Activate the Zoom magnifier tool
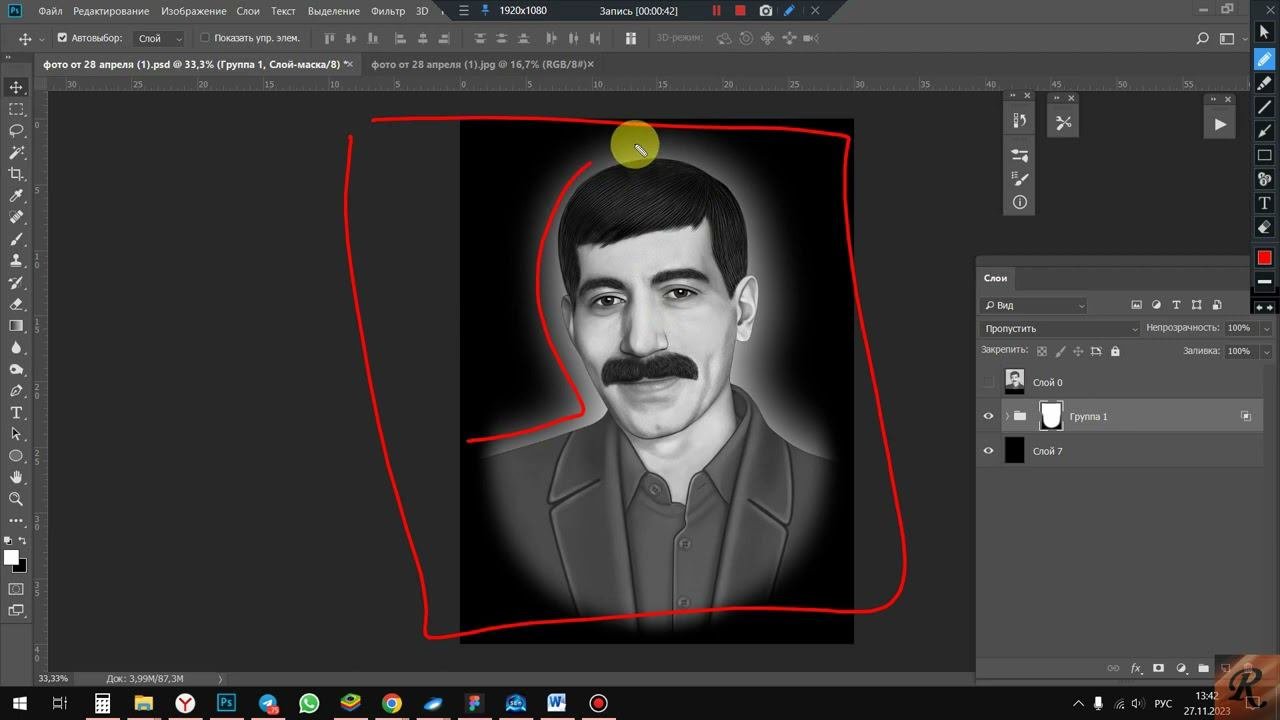Image resolution: width=1280 pixels, height=720 pixels. [x=16, y=499]
